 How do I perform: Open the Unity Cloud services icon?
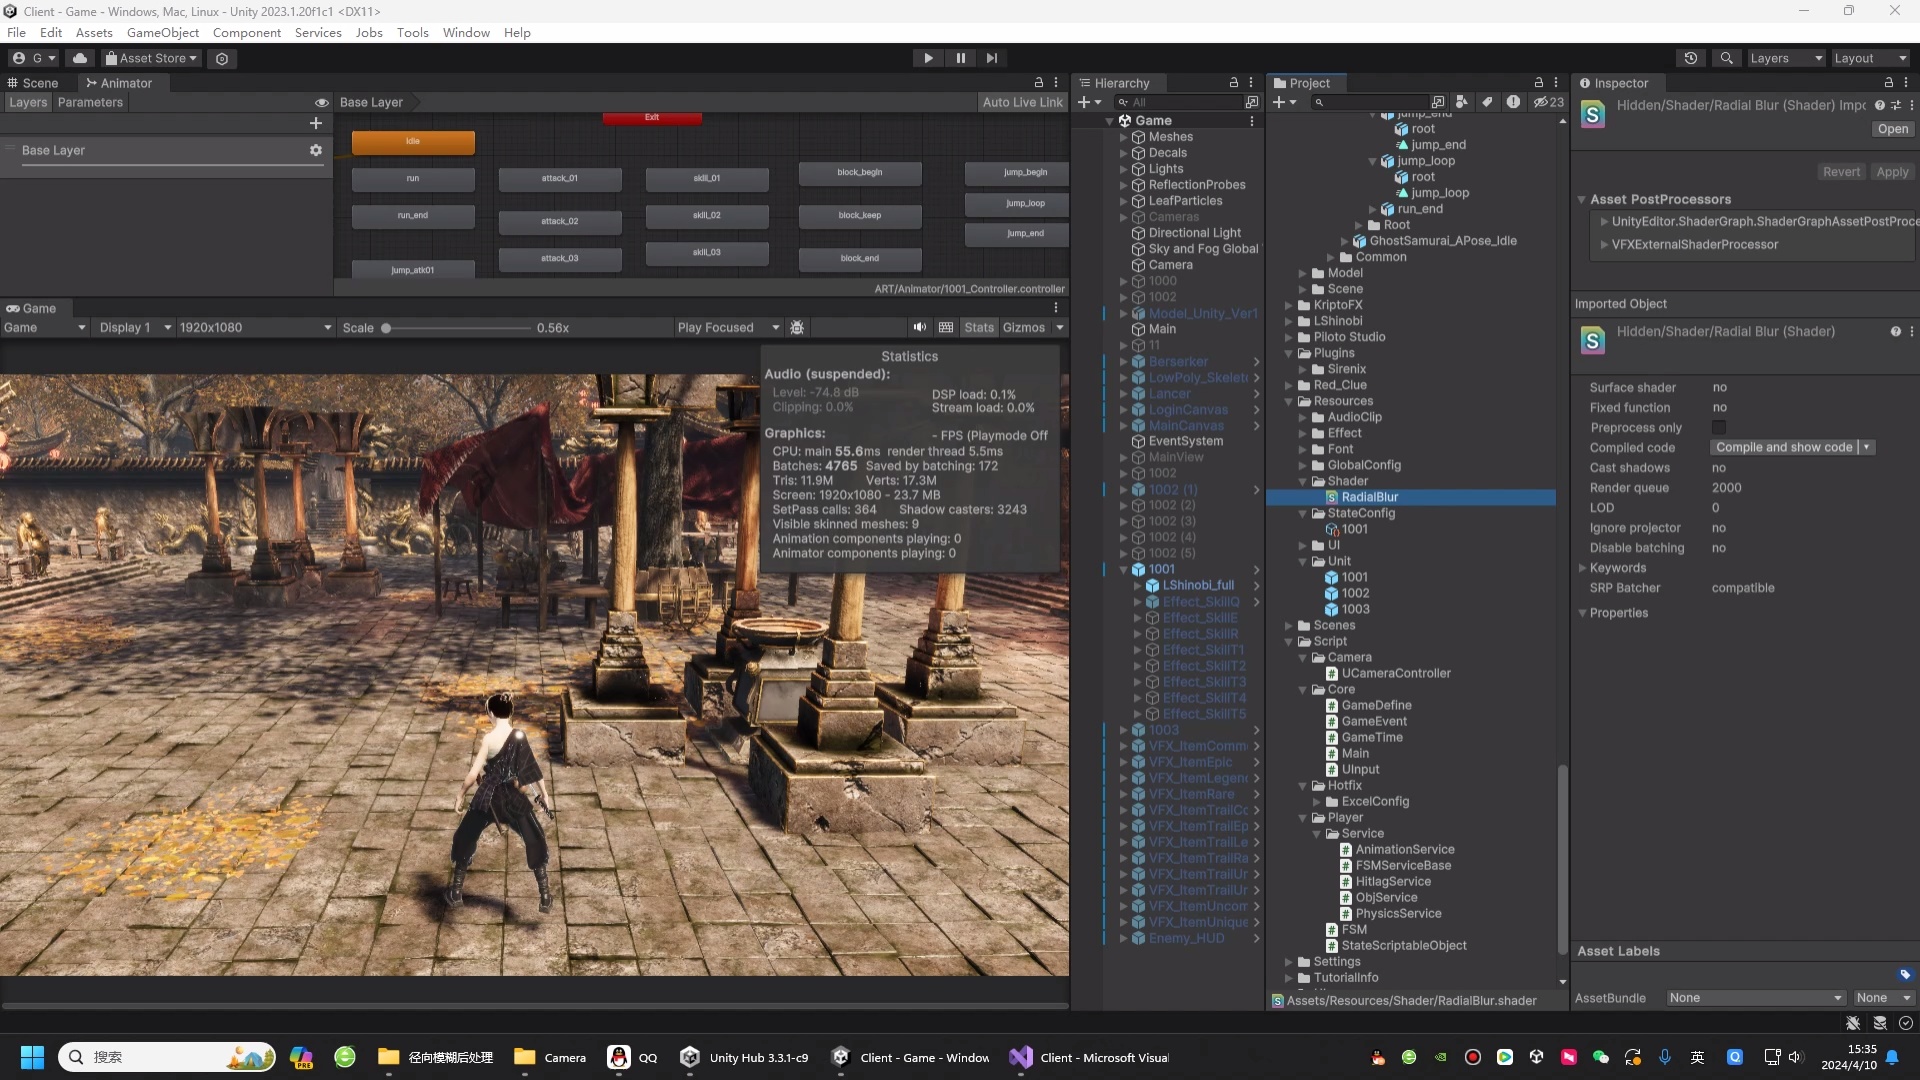point(80,58)
